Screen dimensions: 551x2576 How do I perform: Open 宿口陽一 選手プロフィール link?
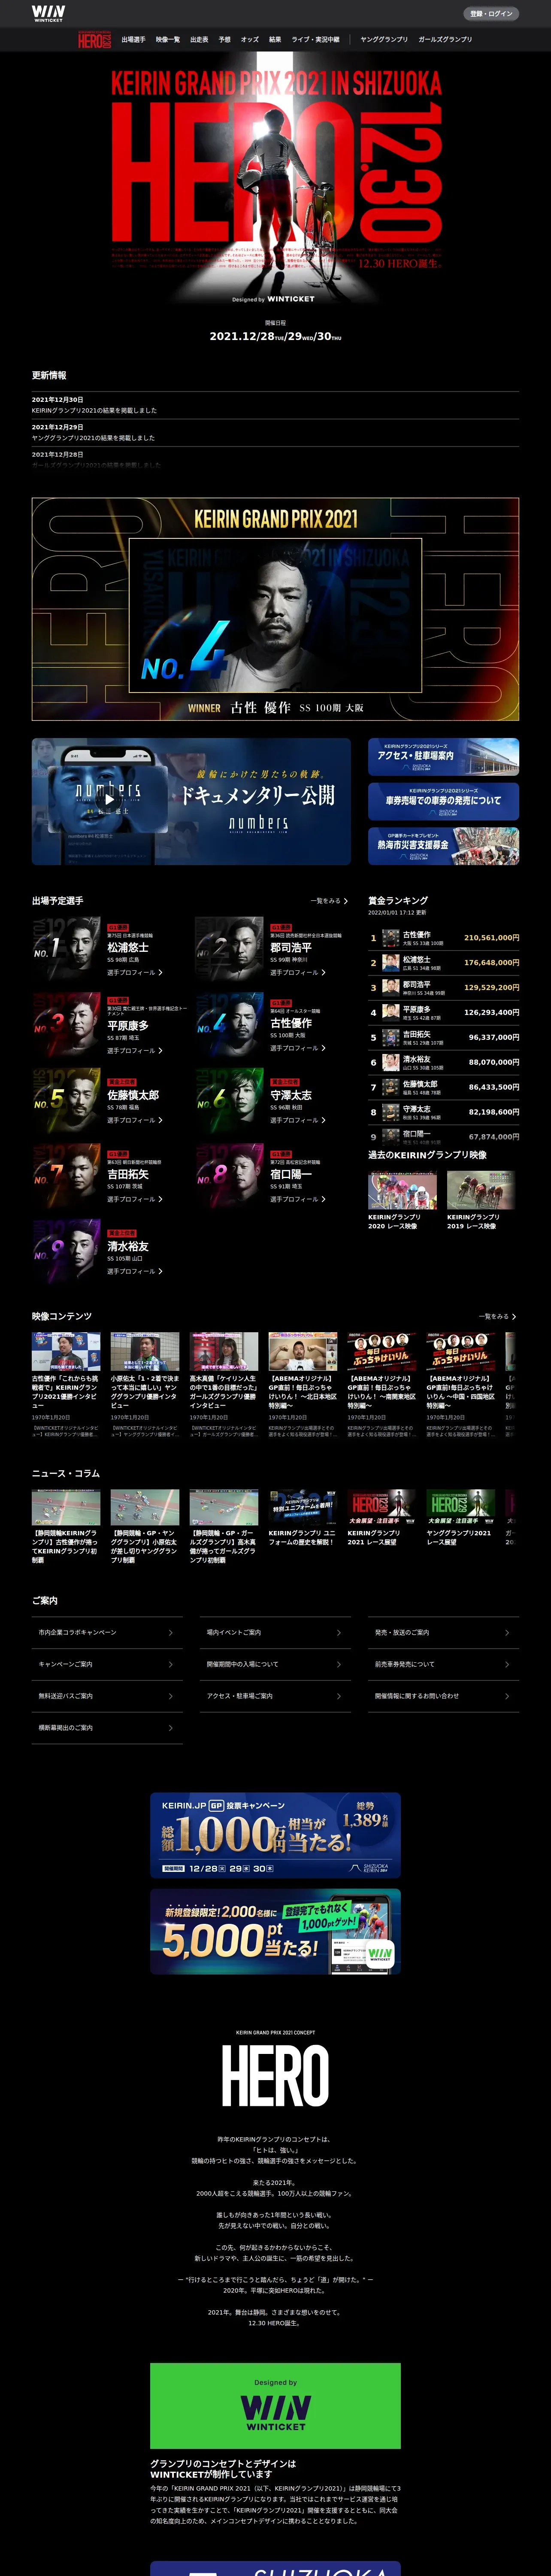pos(297,1199)
